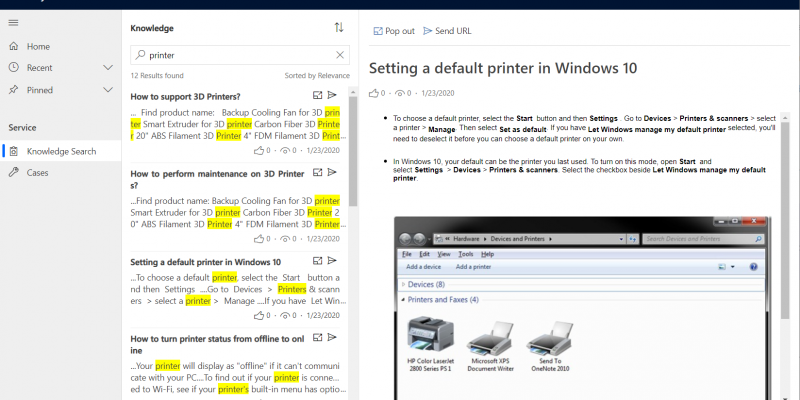Click the Knowledge panel heading

pos(152,28)
